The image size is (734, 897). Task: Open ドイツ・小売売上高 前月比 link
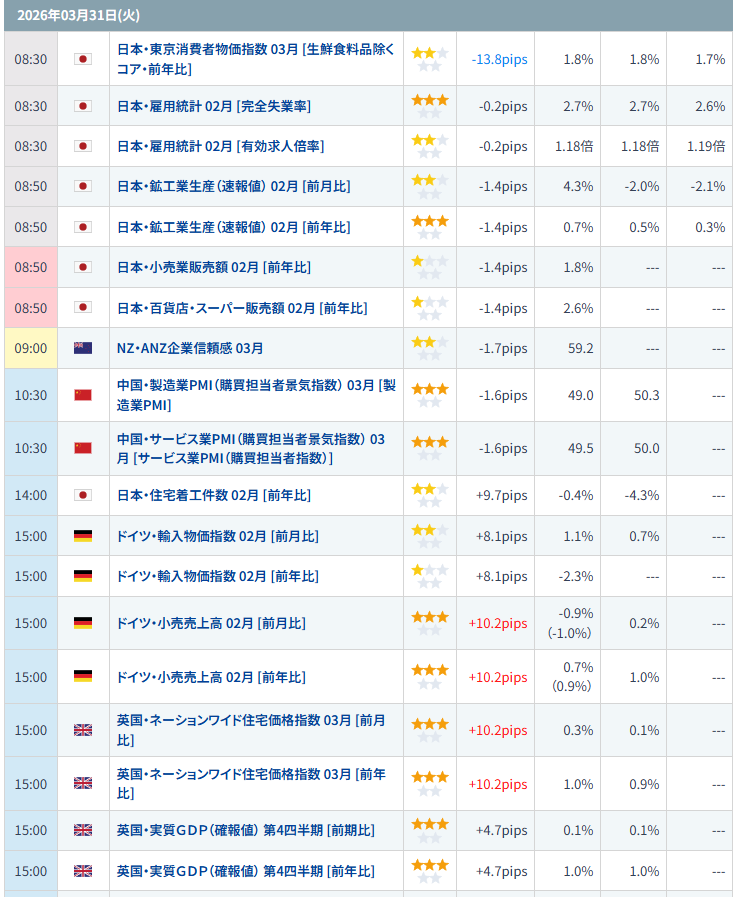point(211,623)
